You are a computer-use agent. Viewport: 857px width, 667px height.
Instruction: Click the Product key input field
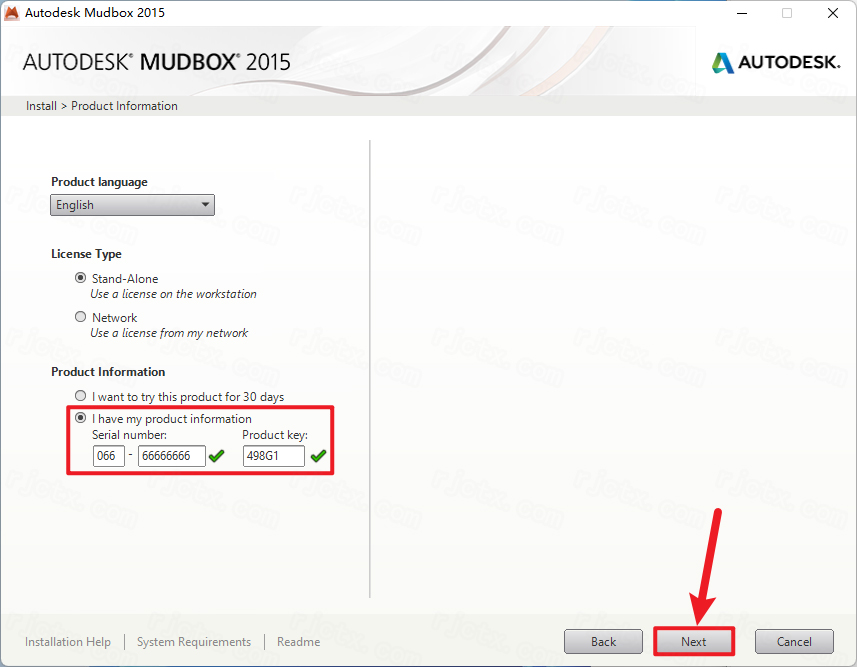(x=274, y=456)
